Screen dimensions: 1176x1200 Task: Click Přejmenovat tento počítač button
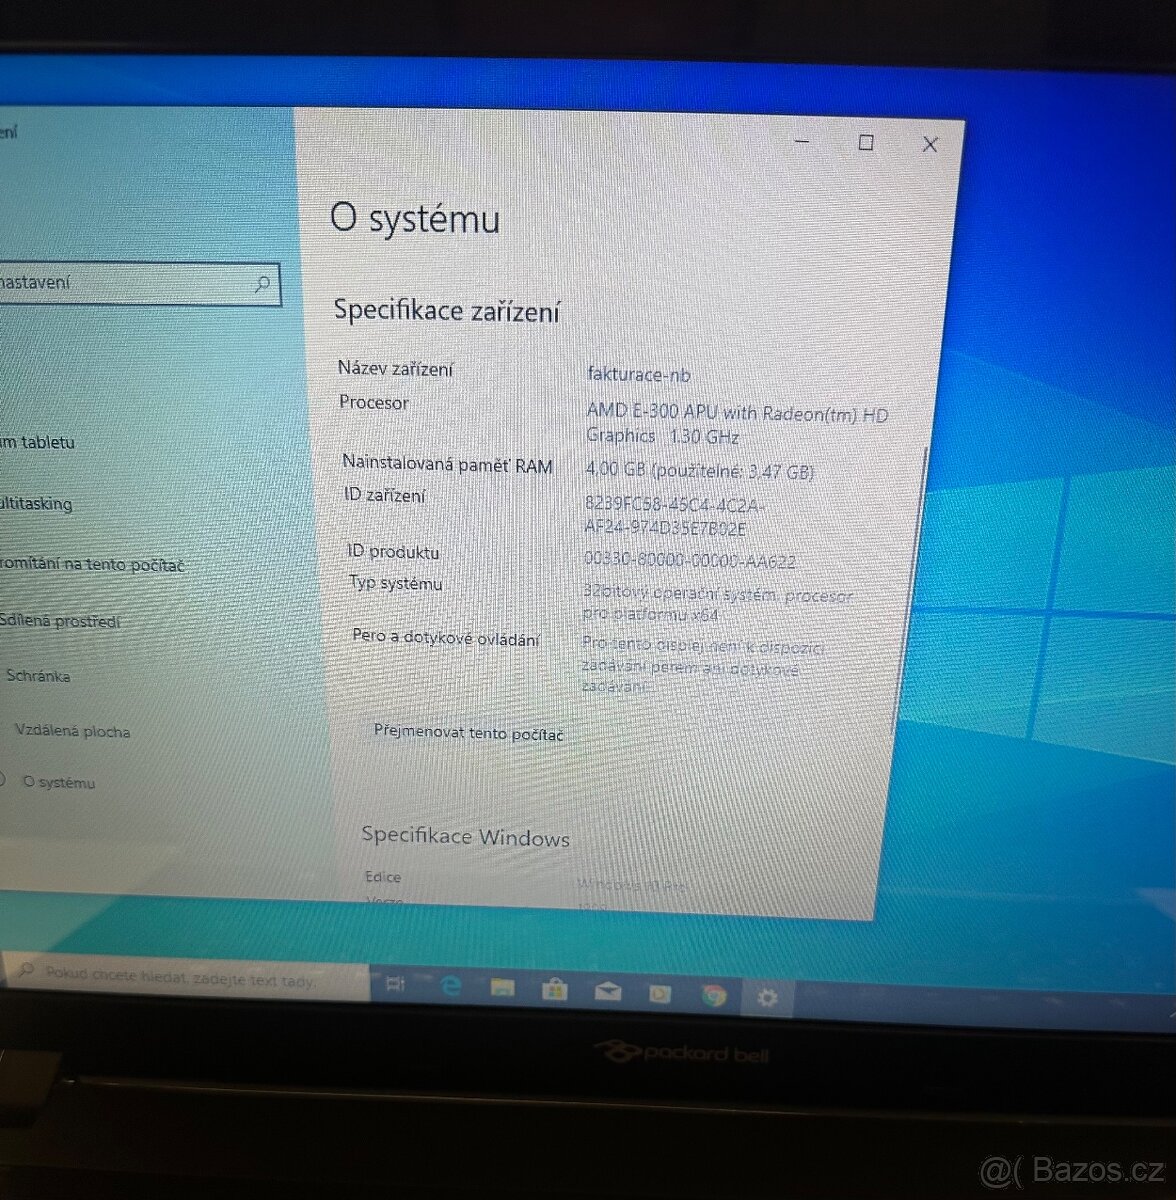tap(468, 733)
